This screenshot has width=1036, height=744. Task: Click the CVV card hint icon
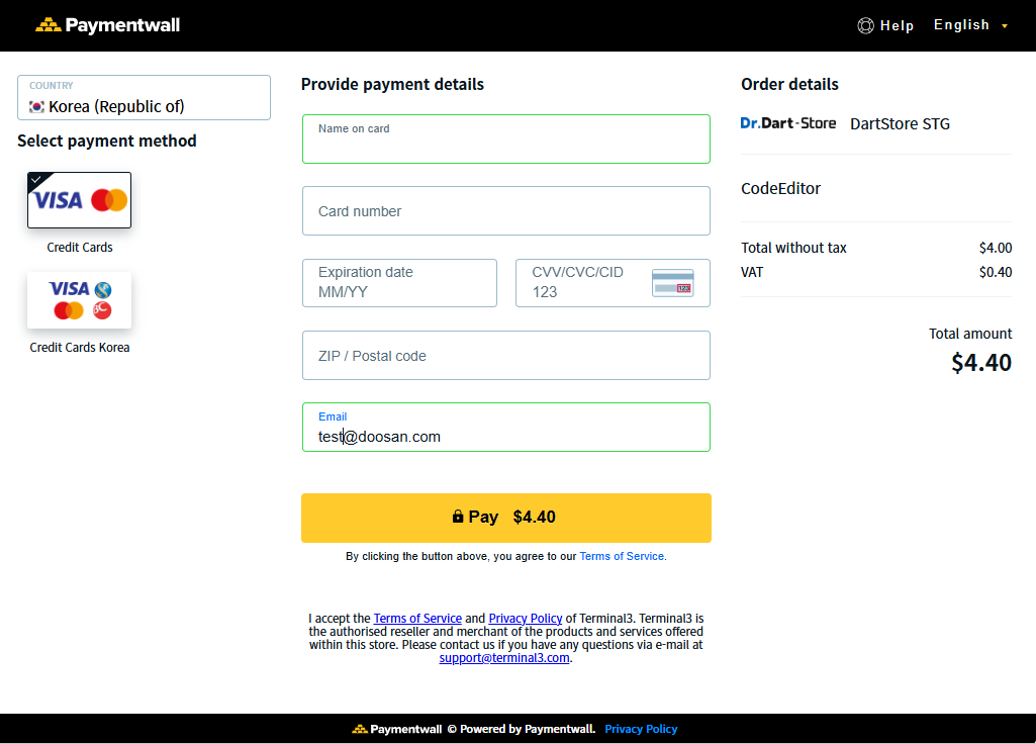coord(672,283)
